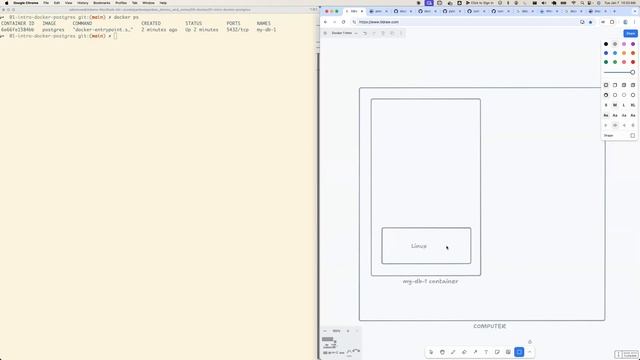
Task: Choose size S
Action: pyautogui.click(x=606, y=105)
